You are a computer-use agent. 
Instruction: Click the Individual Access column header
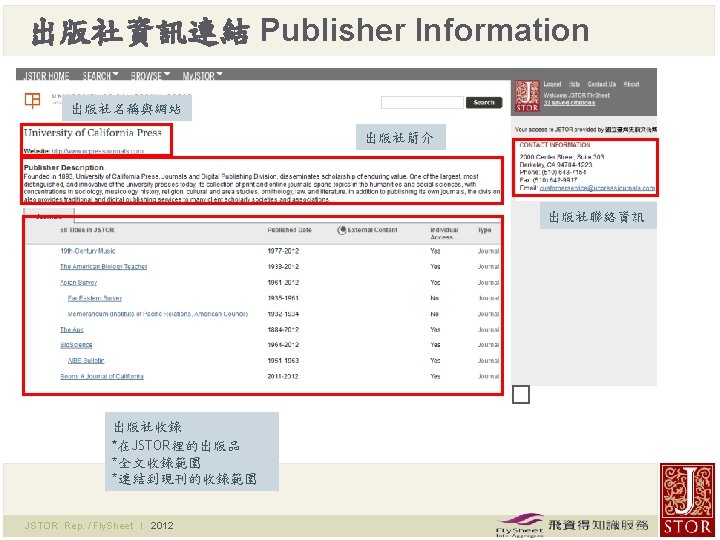pyautogui.click(x=444, y=233)
